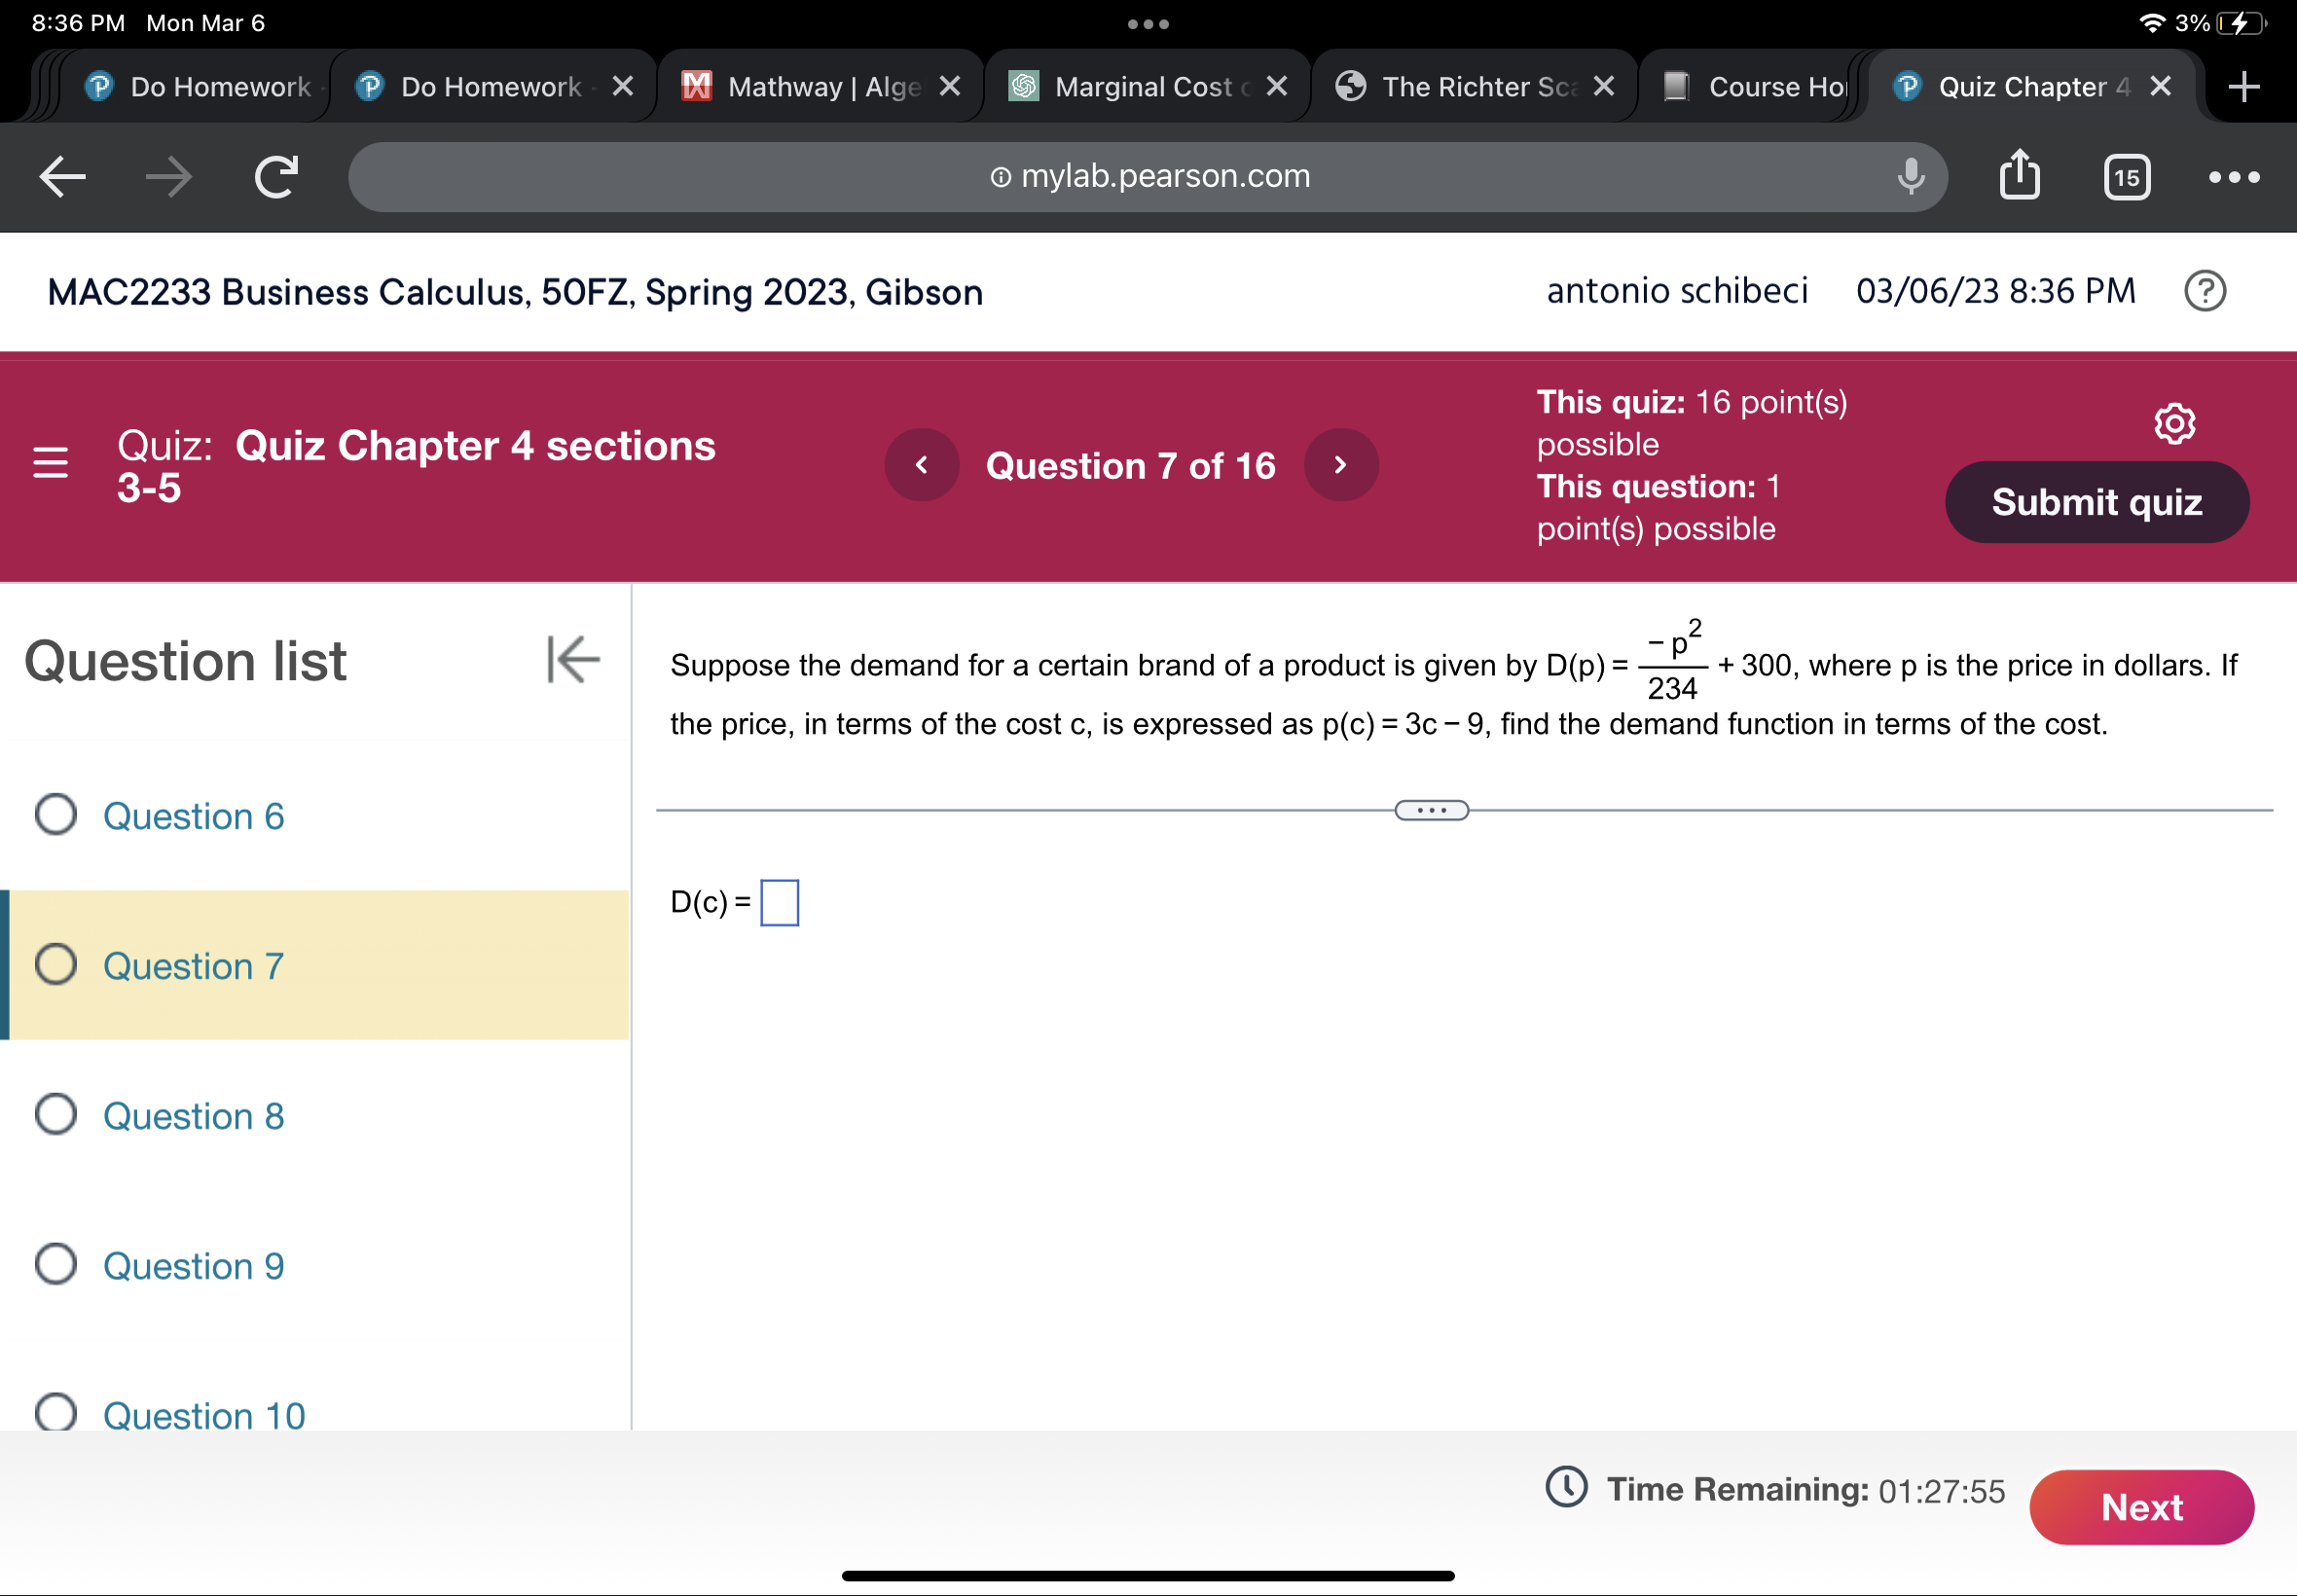Viewport: 2297px width, 1596px height.
Task: Click the D(c) answer input box
Action: click(779, 902)
